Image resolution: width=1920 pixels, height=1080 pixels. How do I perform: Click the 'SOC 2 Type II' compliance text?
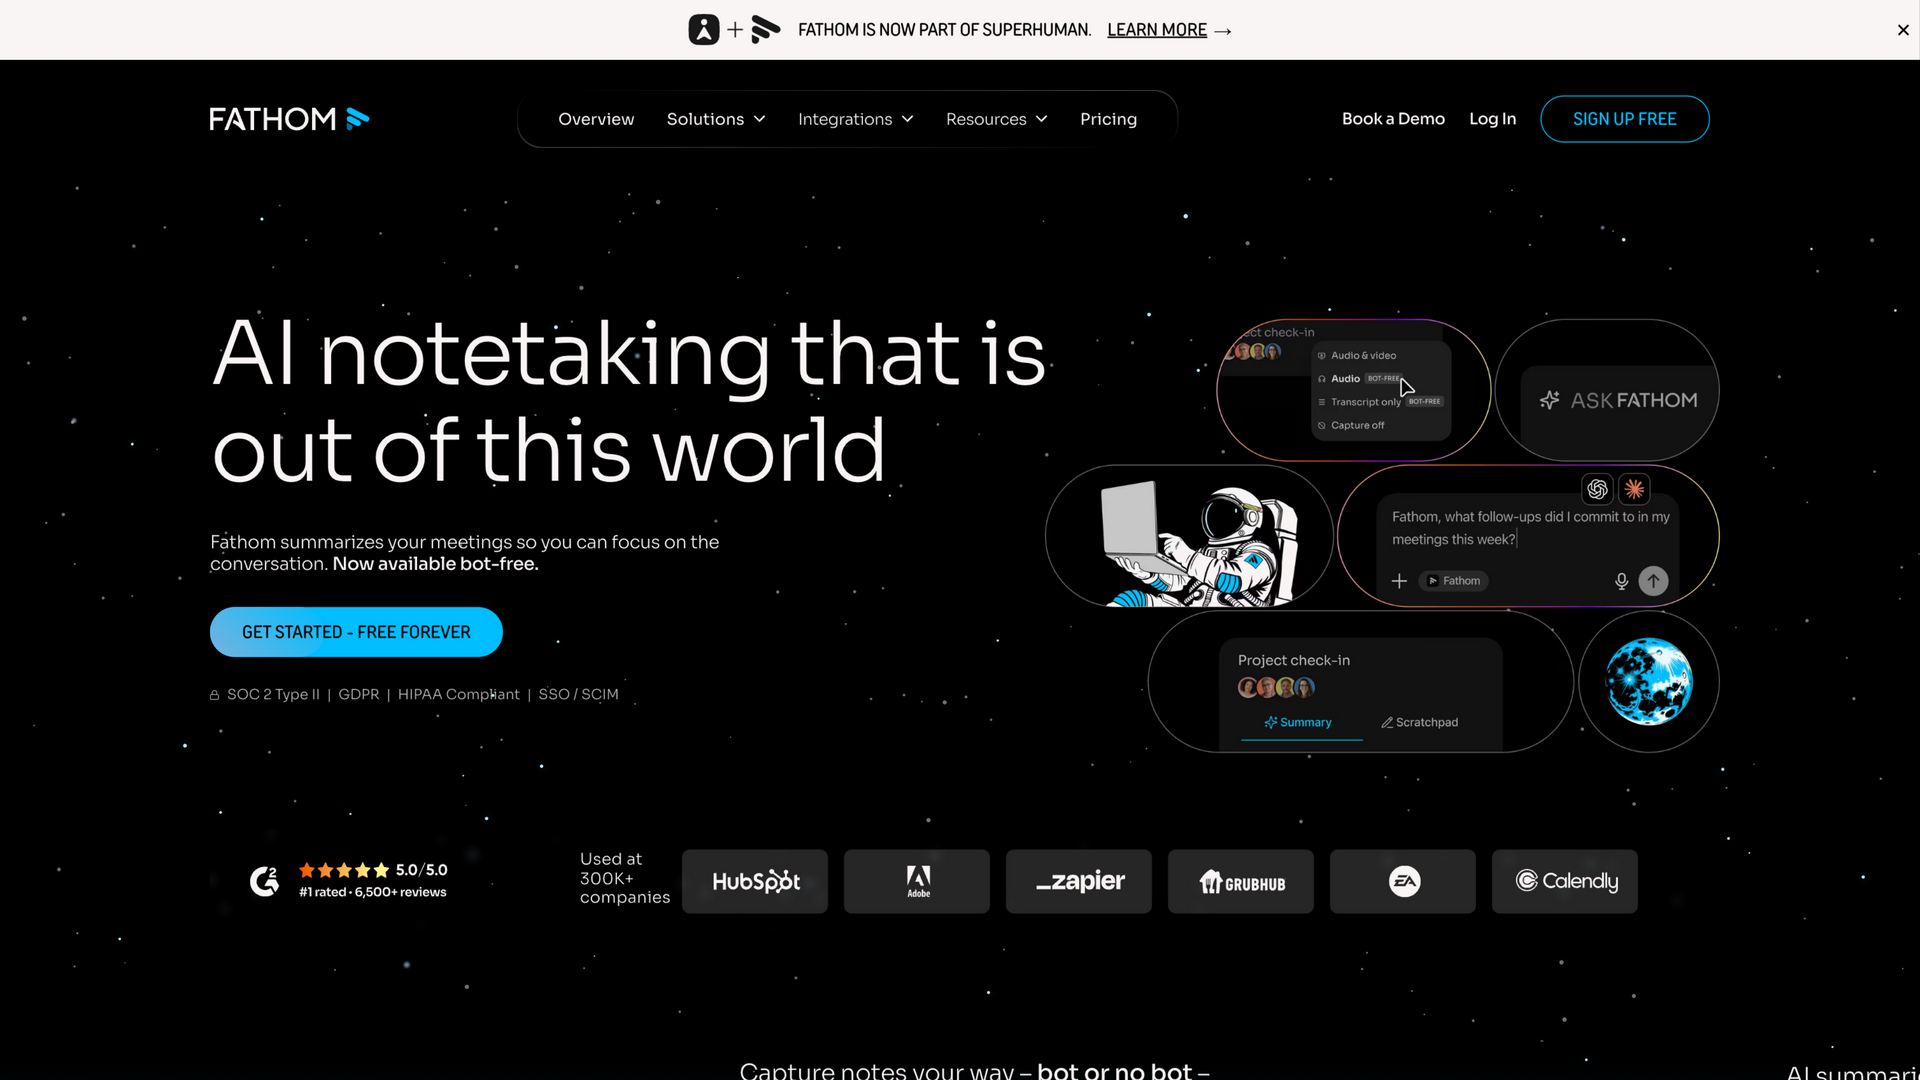273,694
